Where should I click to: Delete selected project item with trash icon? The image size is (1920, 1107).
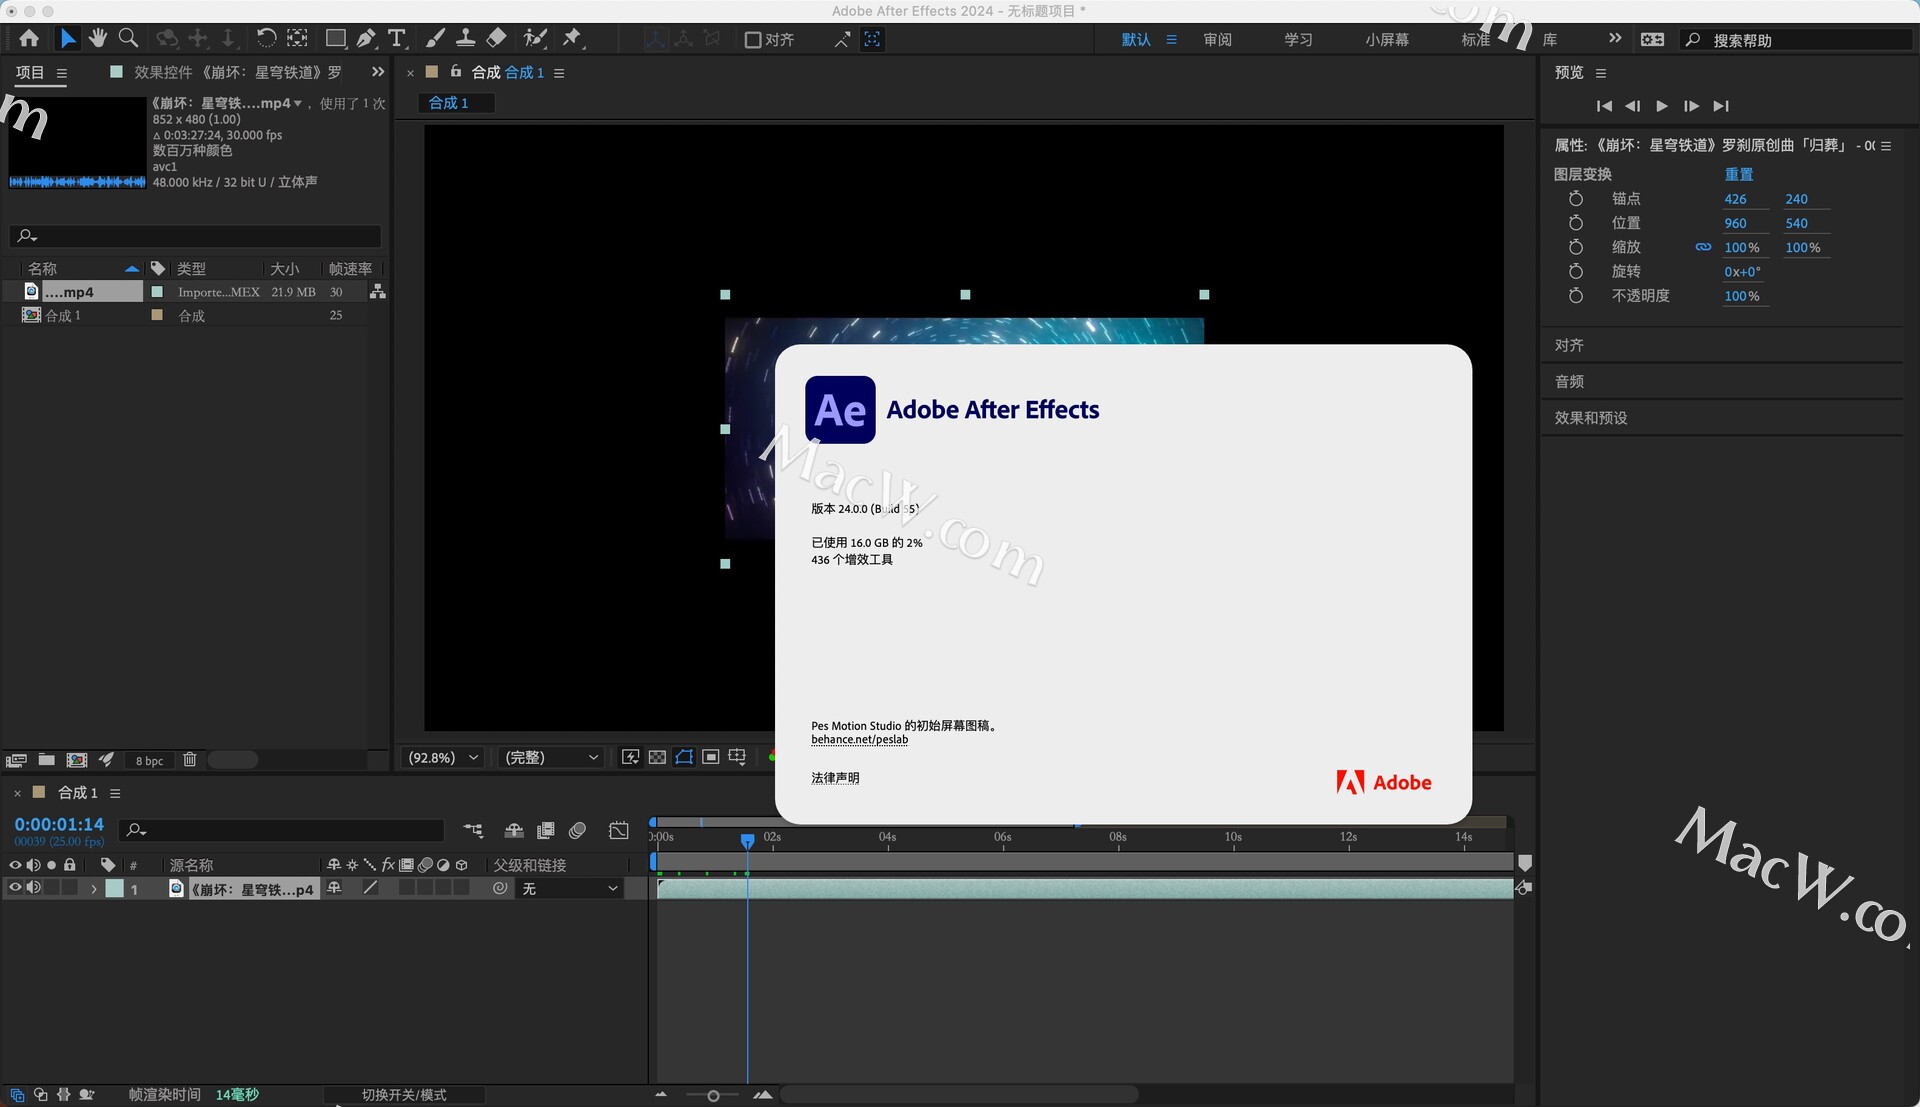click(x=190, y=760)
